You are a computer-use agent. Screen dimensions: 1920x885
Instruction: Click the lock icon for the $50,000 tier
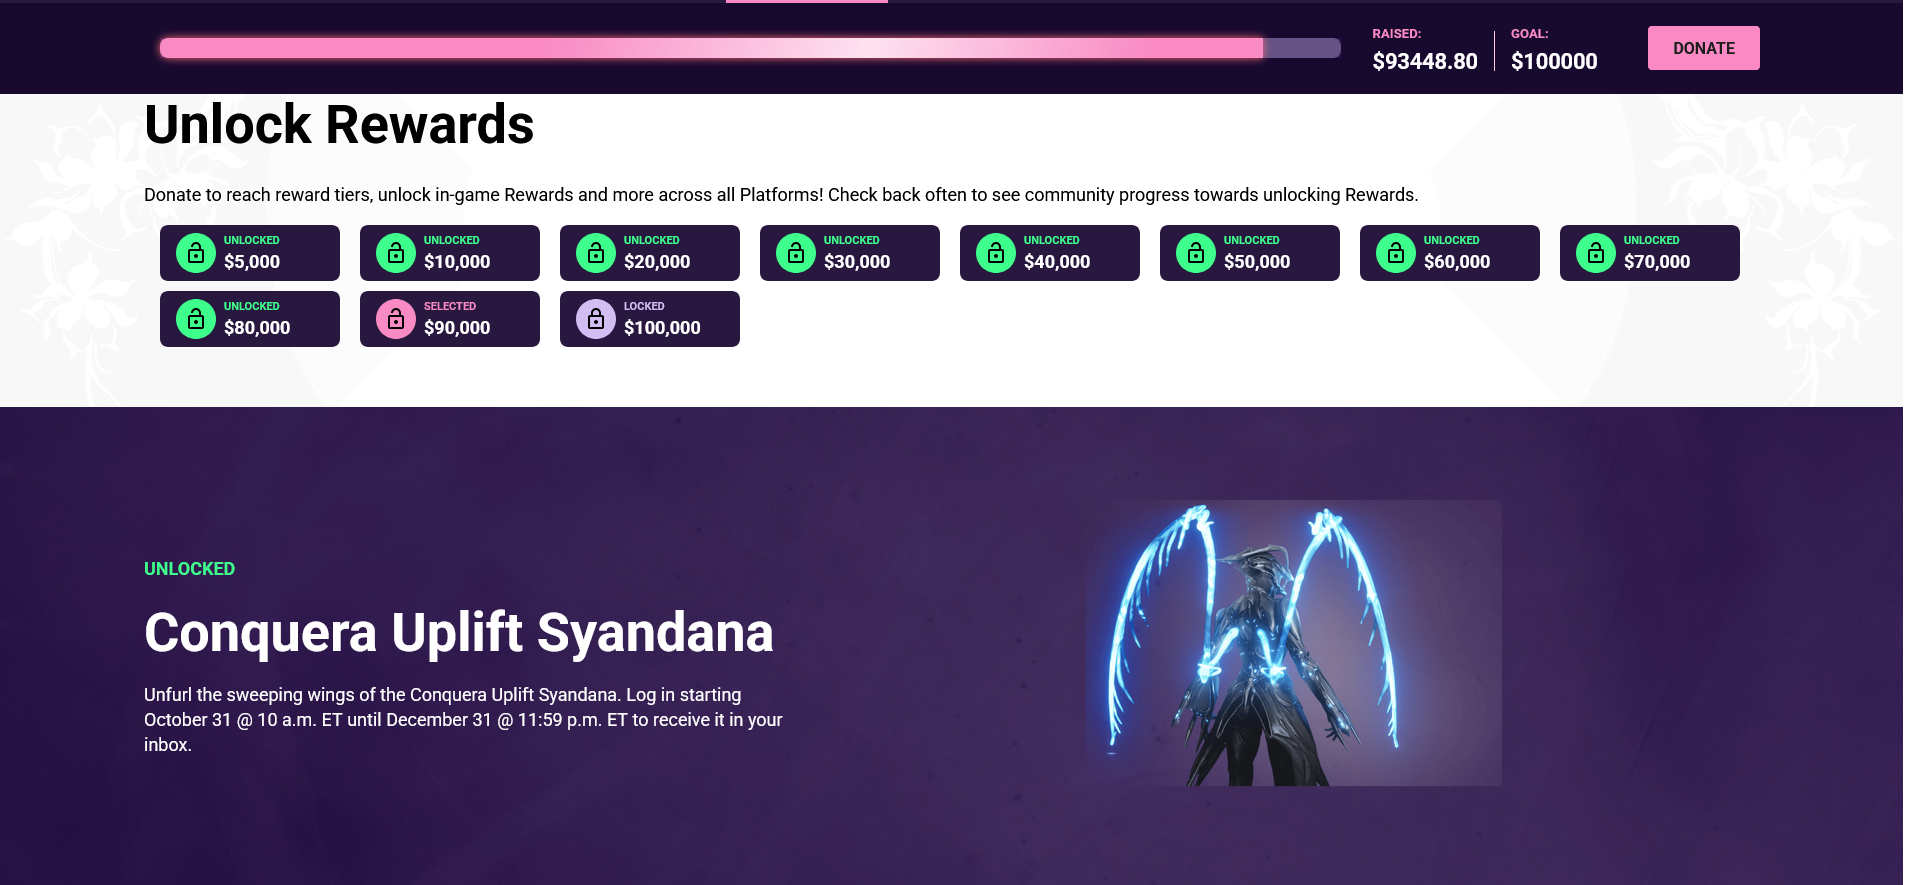[x=1196, y=253]
